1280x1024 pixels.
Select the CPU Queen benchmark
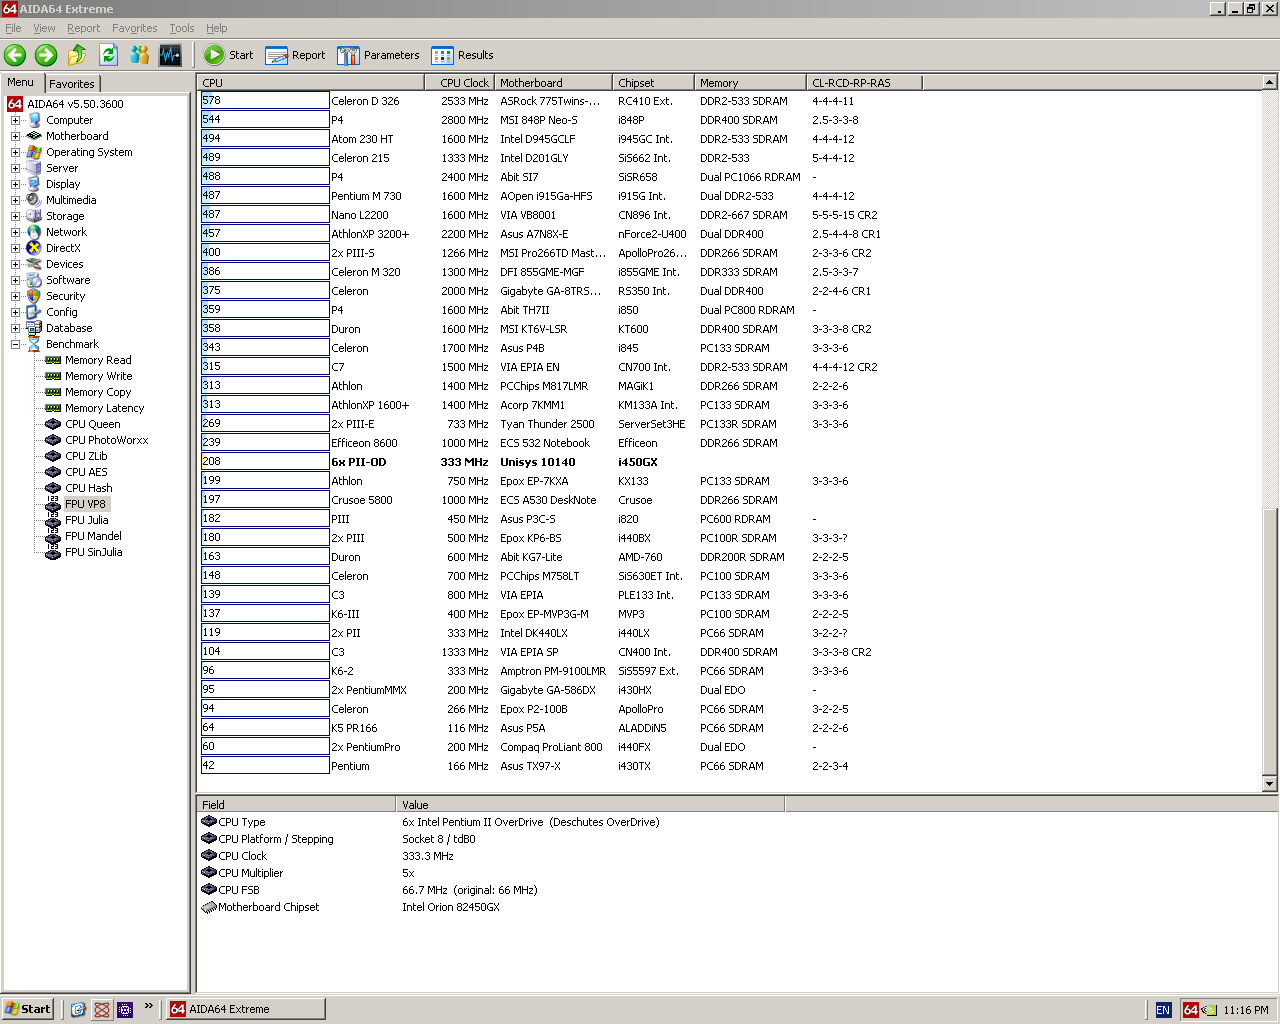(x=92, y=424)
